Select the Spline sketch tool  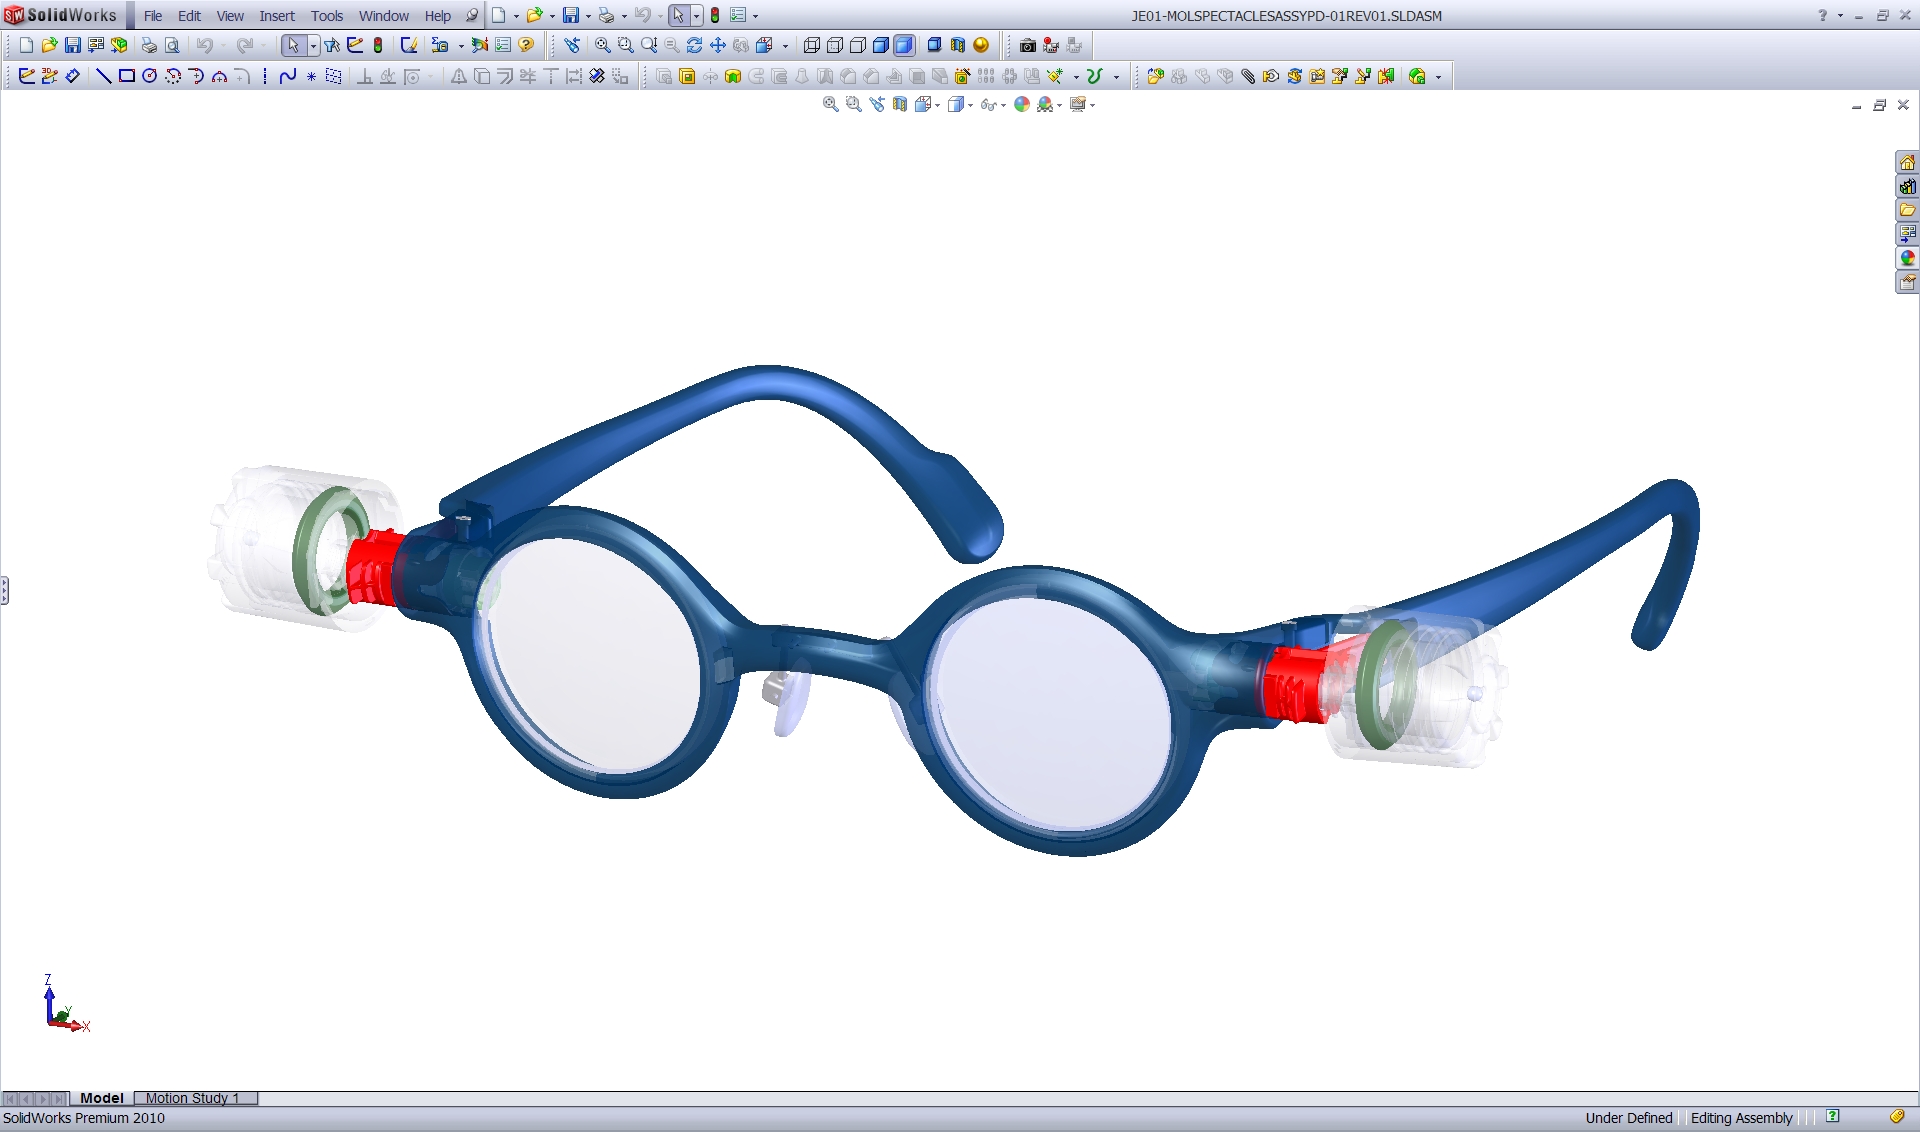tap(288, 75)
